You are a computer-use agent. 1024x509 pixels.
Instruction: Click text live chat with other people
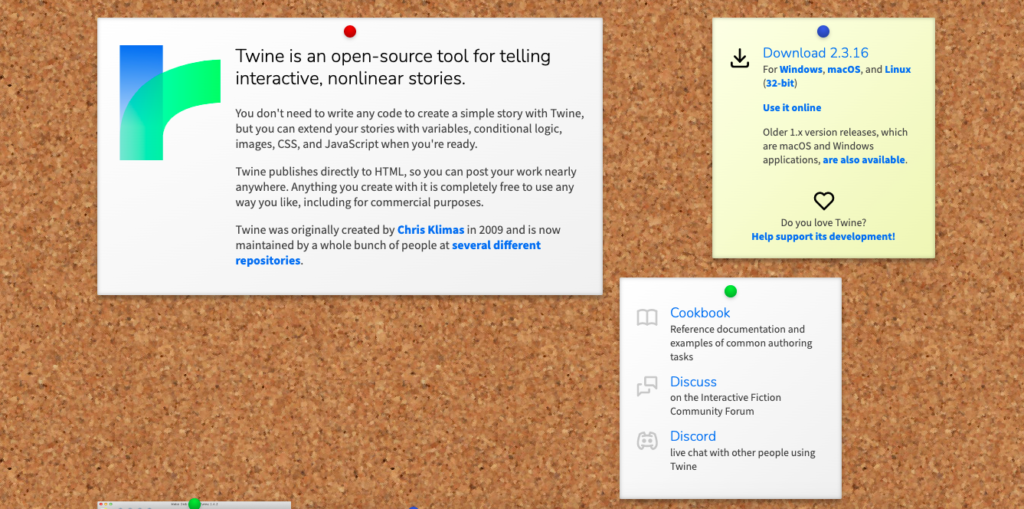pos(743,459)
